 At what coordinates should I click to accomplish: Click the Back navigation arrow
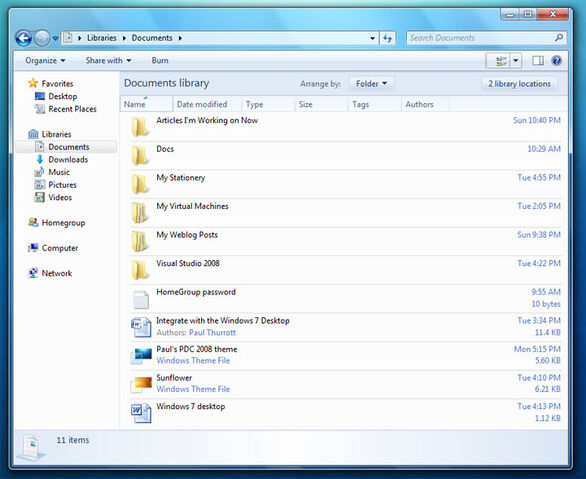point(24,38)
